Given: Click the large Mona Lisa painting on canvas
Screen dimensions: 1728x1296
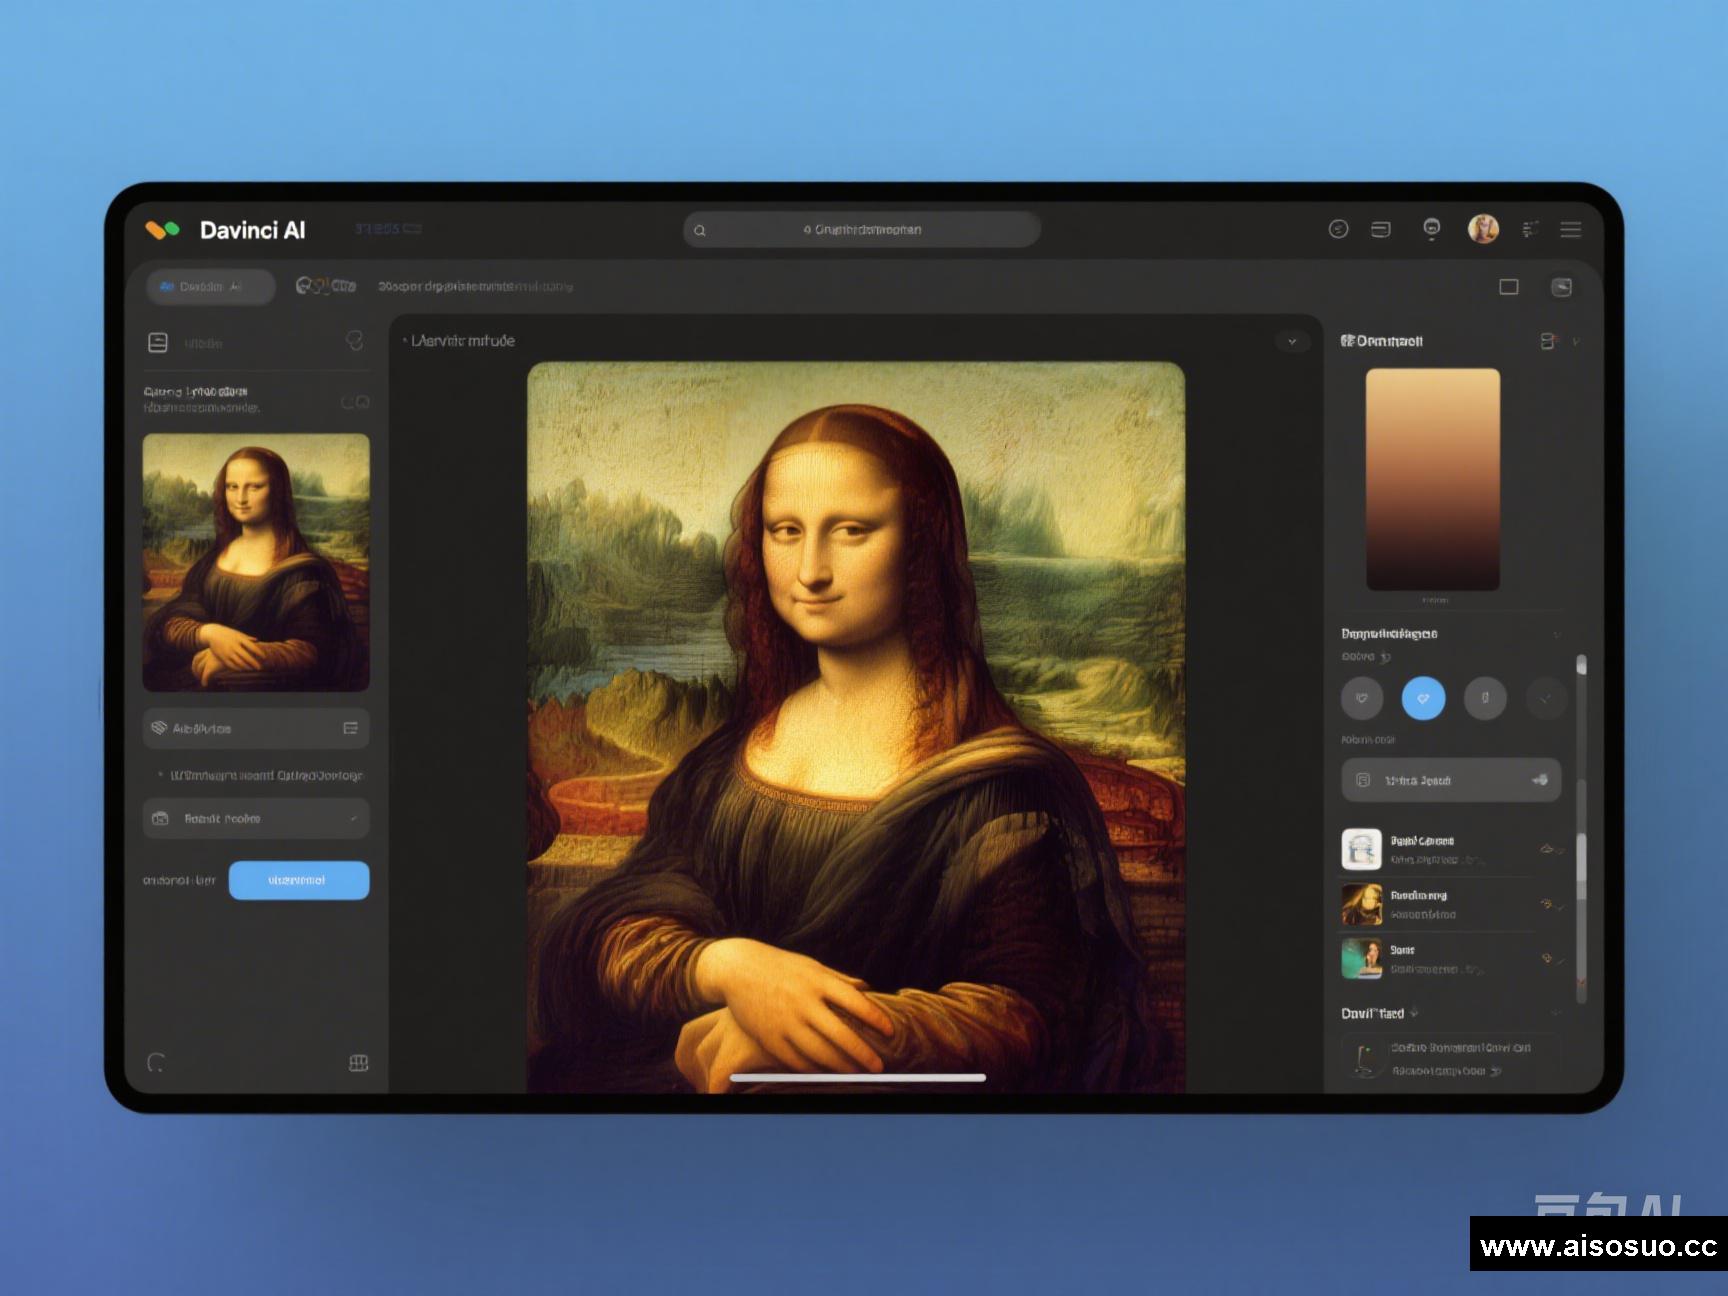Looking at the screenshot, I should click(x=856, y=727).
